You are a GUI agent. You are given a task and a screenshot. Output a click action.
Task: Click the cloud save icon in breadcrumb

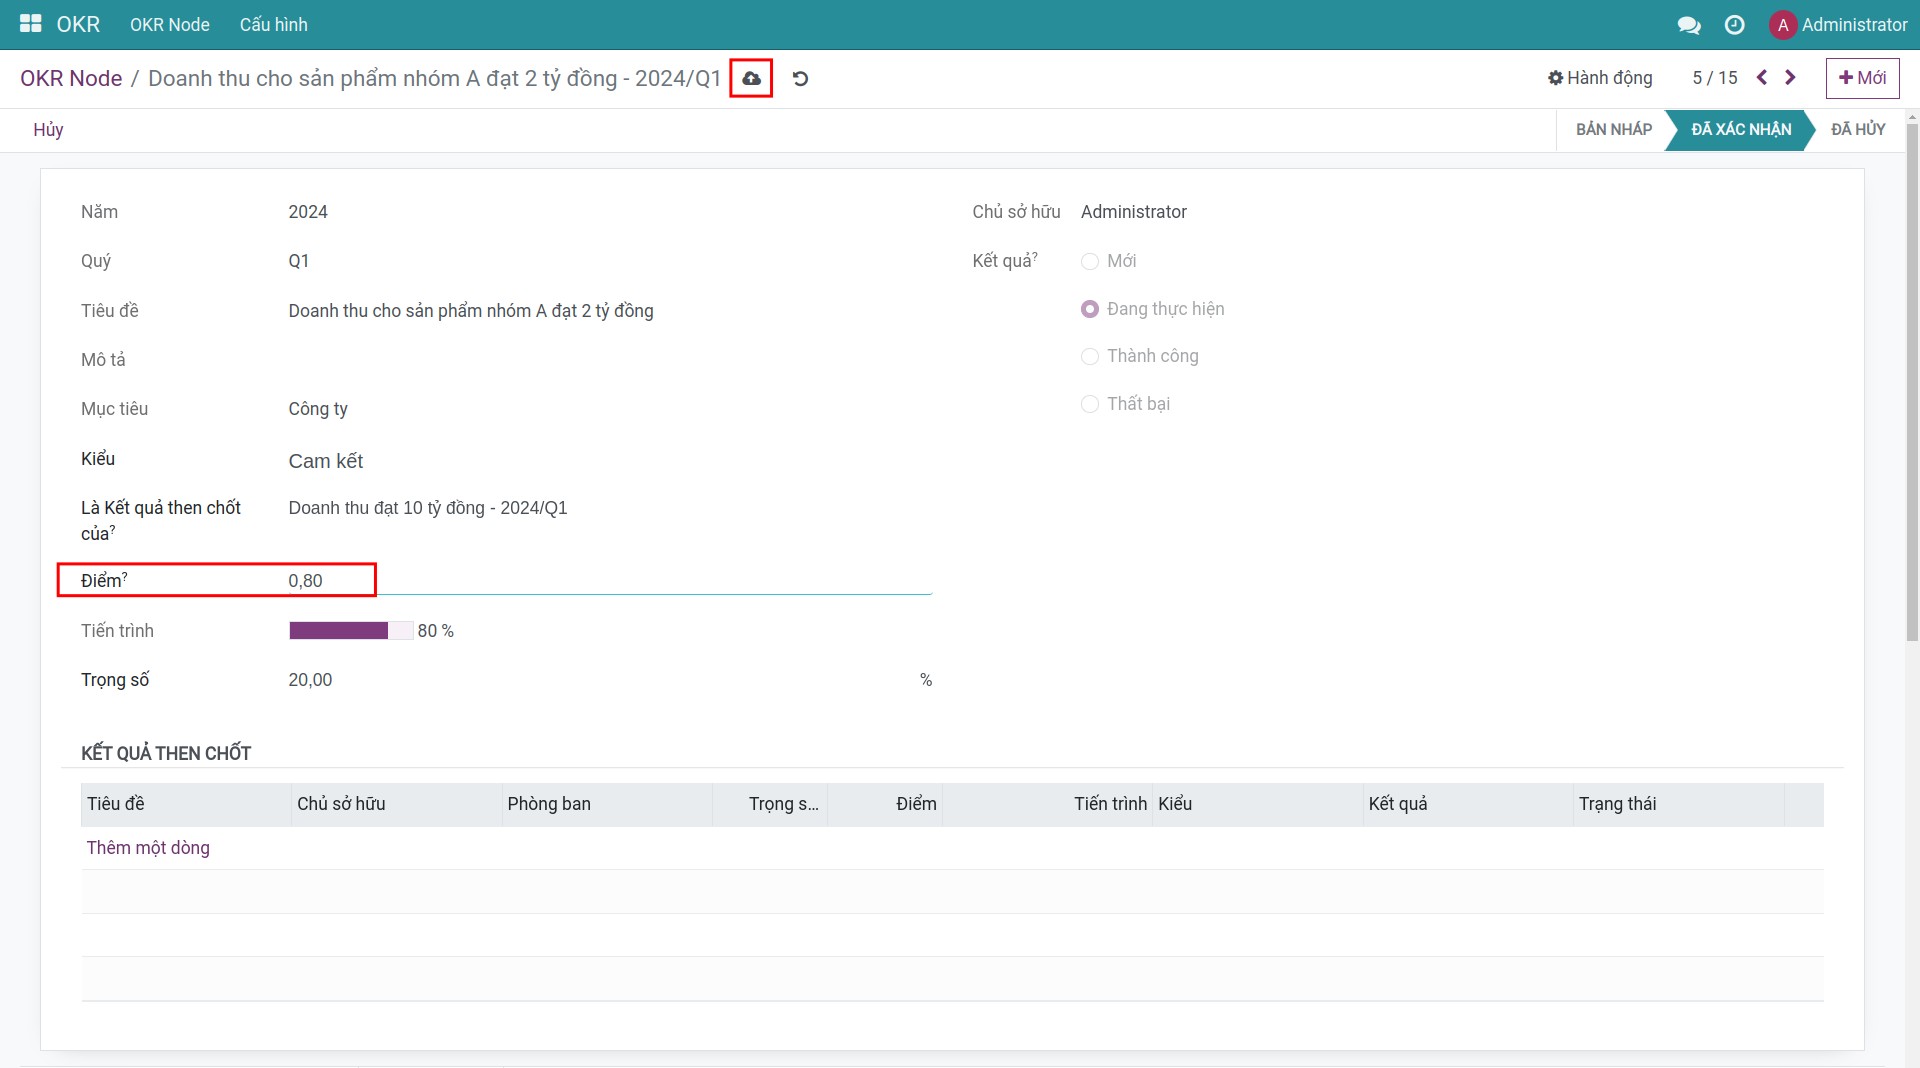click(751, 78)
